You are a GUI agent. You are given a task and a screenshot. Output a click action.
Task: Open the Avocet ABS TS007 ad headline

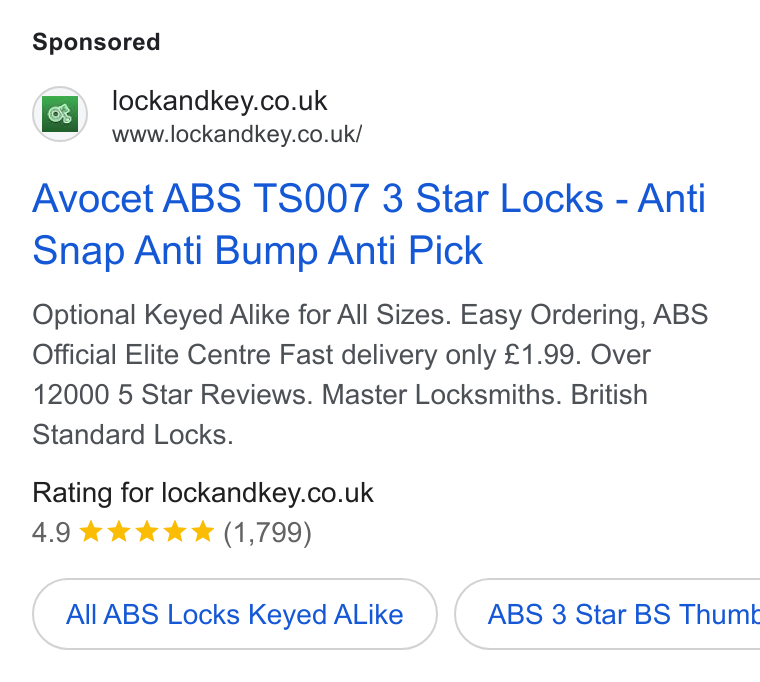[368, 224]
